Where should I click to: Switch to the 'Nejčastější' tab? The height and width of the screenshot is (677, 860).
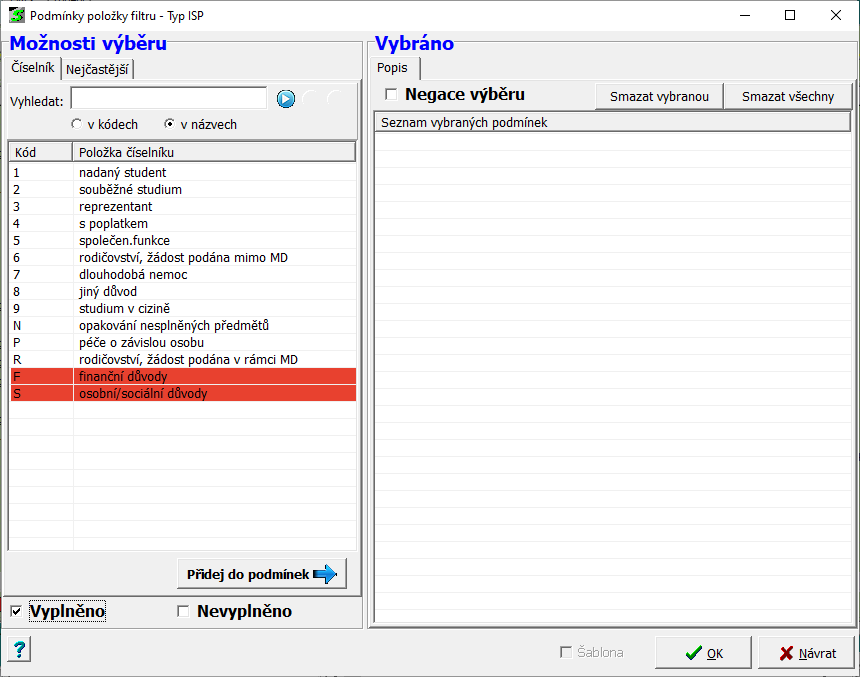tap(97, 69)
